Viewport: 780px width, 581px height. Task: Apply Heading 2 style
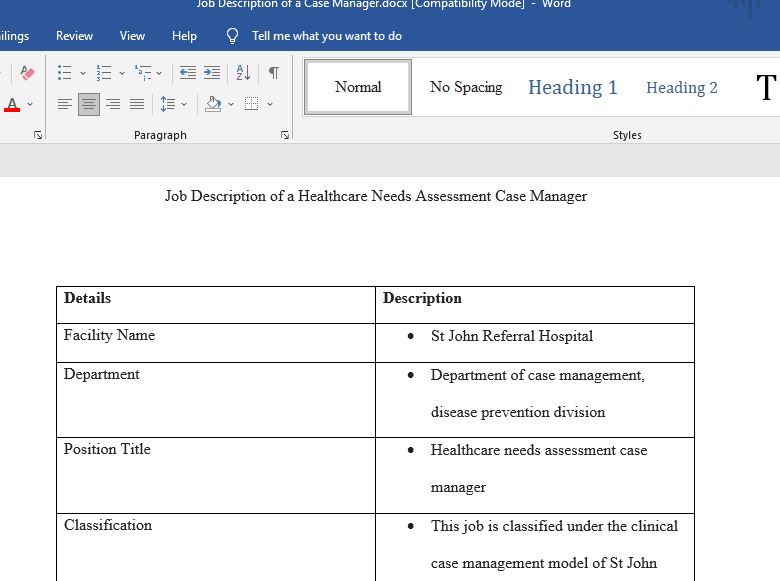coord(682,88)
